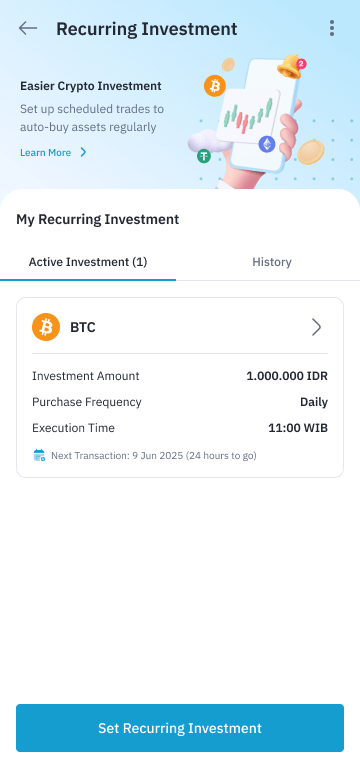Go back using the left arrow icon
Viewport: 360px width, 776px height.
(x=28, y=28)
